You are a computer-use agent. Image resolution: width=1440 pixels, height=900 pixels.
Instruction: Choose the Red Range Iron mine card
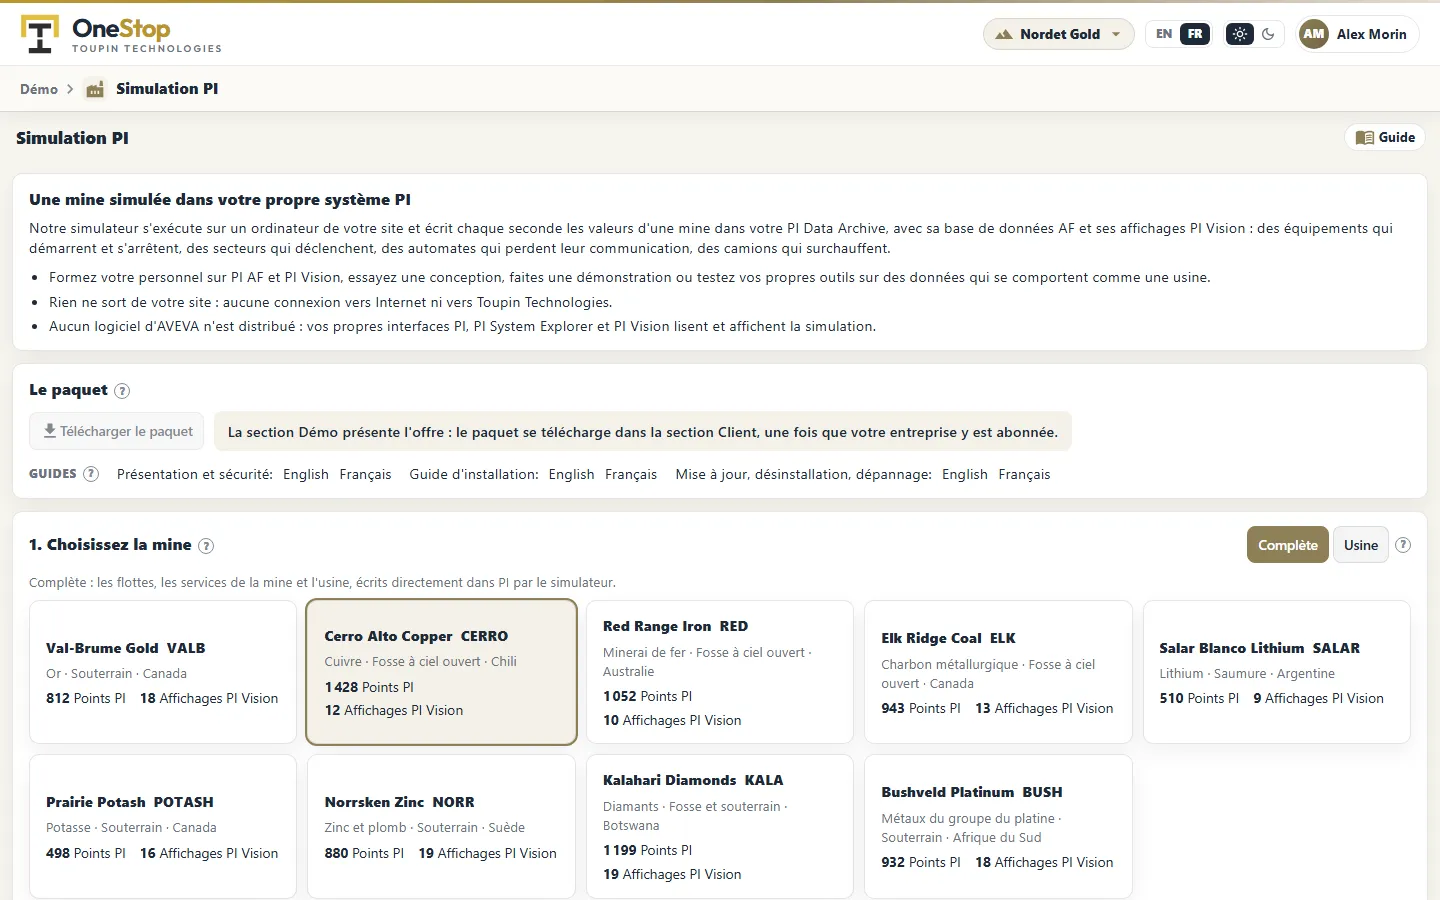tap(720, 672)
